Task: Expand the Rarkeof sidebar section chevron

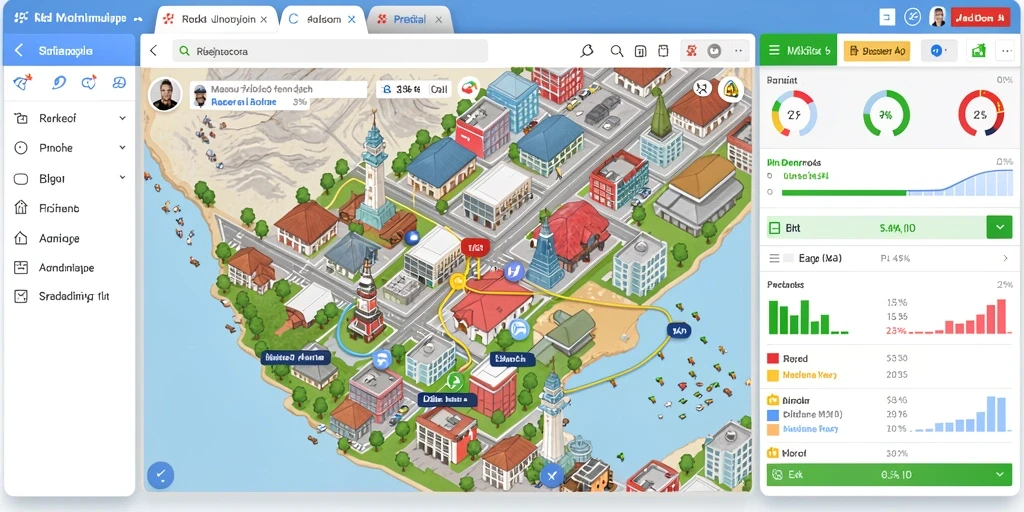Action: click(122, 118)
